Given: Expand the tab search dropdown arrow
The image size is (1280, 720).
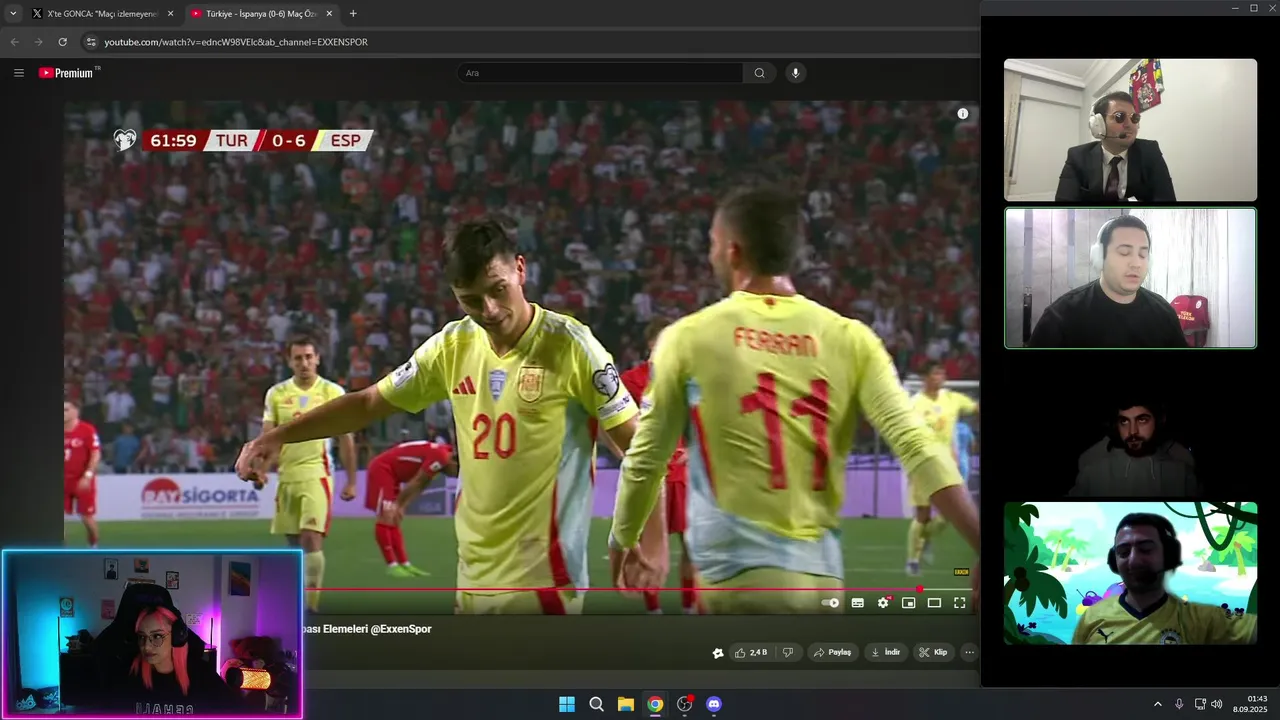Looking at the screenshot, I should (13, 14).
